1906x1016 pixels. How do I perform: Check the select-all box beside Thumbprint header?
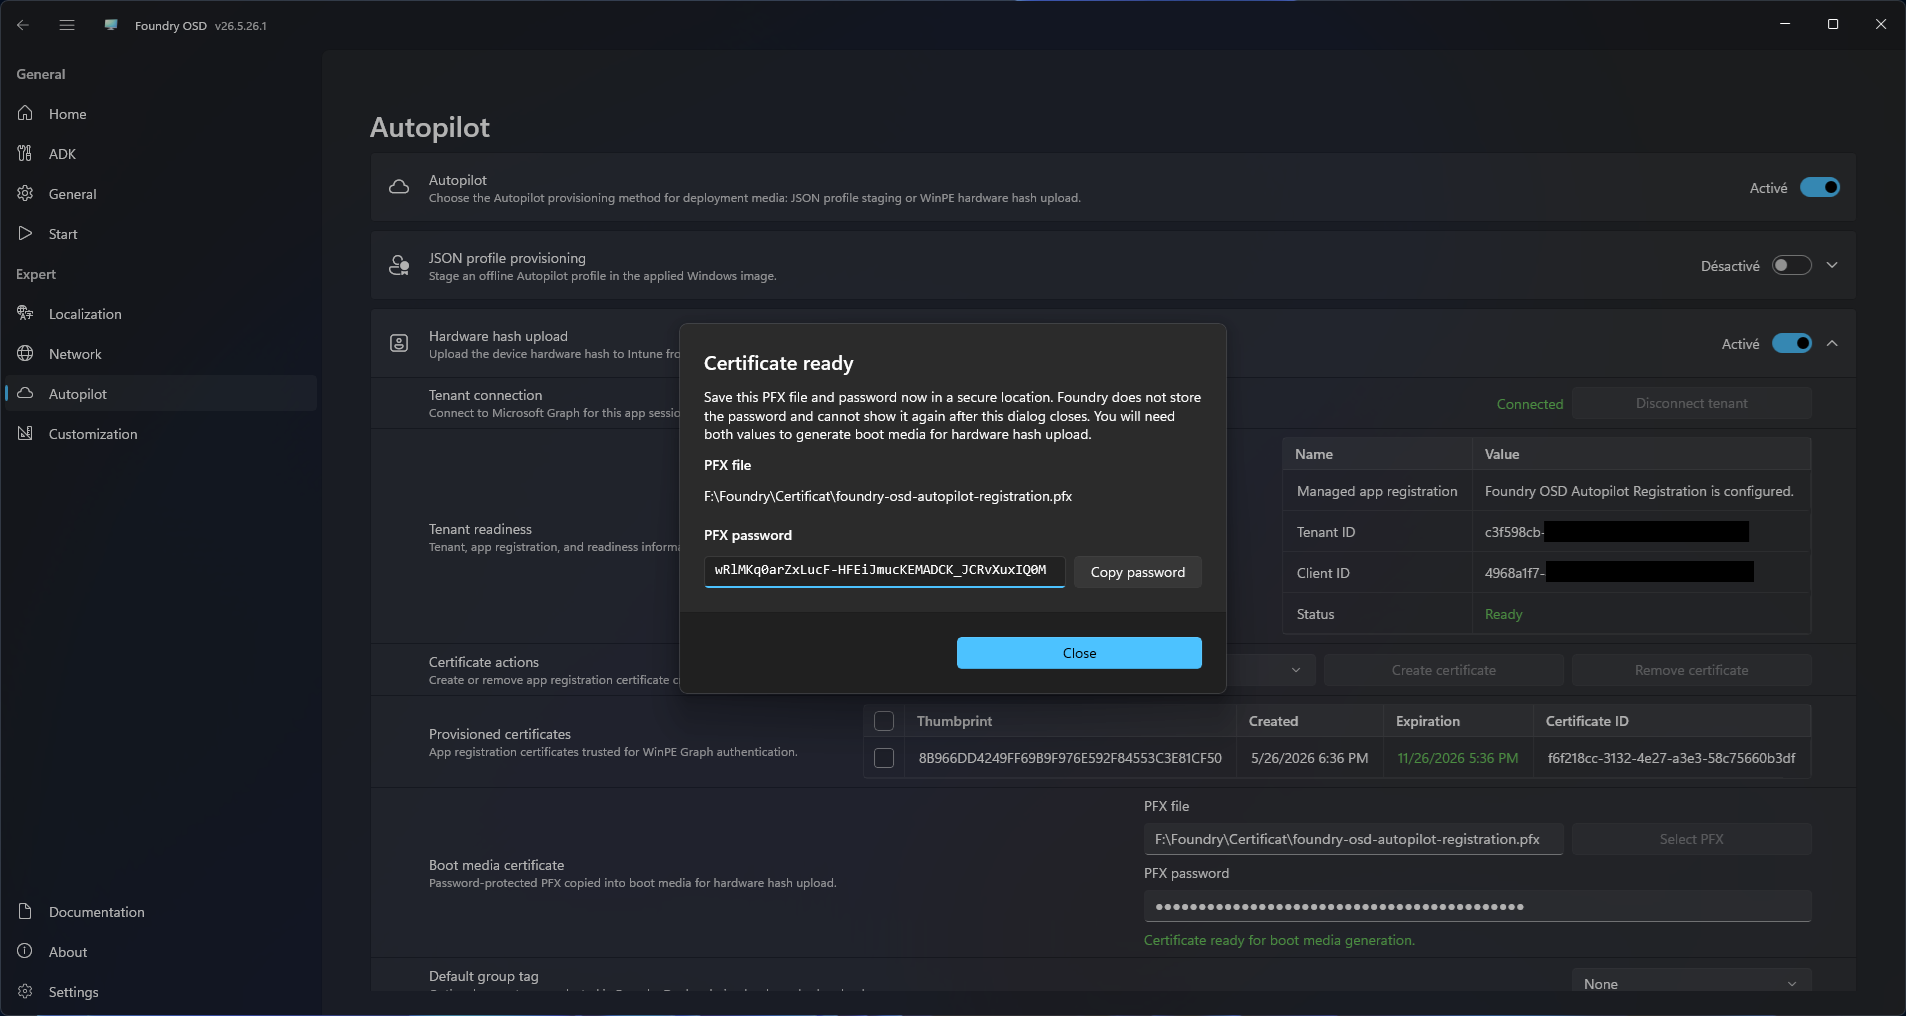[x=884, y=721]
